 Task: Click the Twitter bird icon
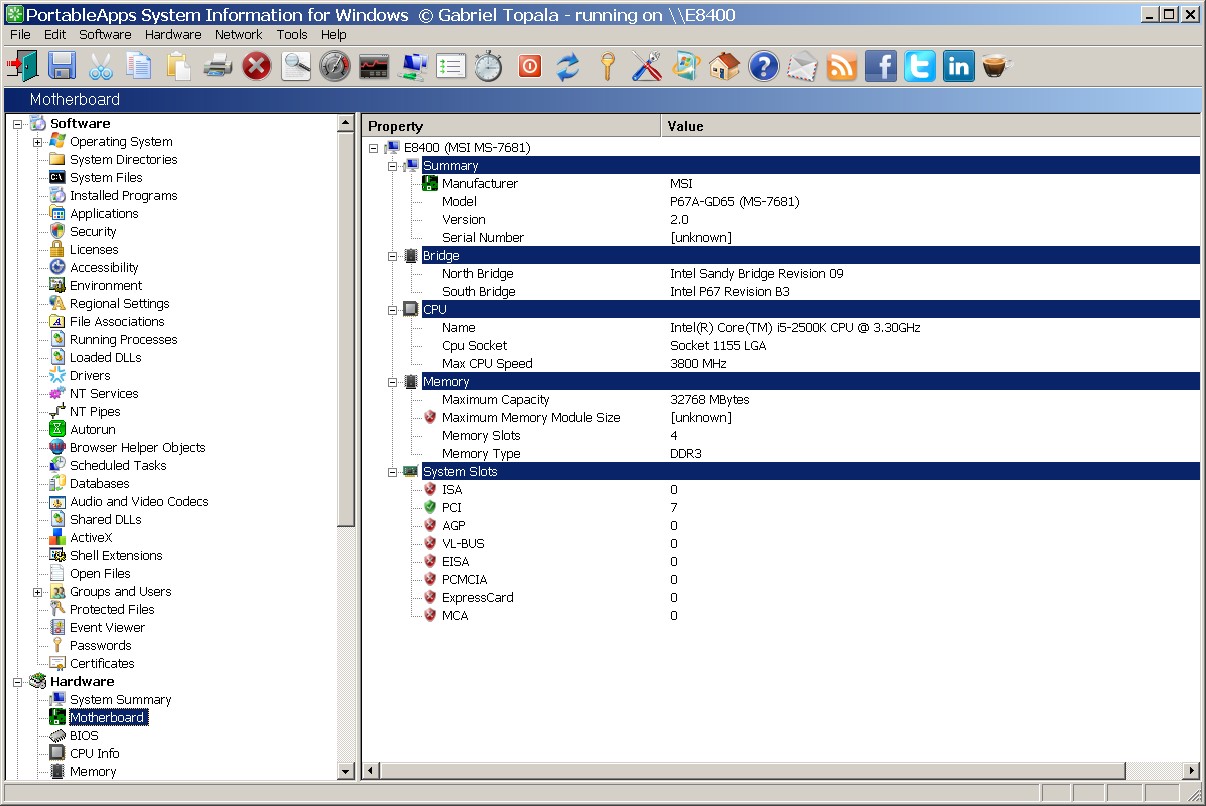point(920,66)
